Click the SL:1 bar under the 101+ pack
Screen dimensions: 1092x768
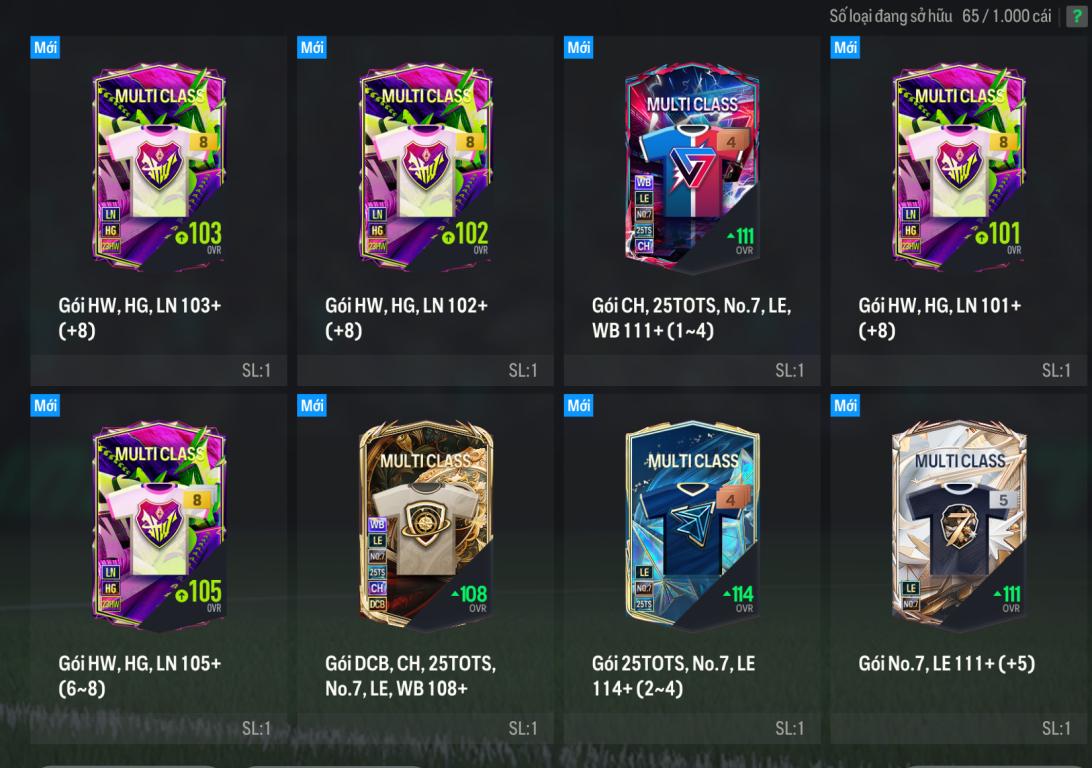coord(959,370)
